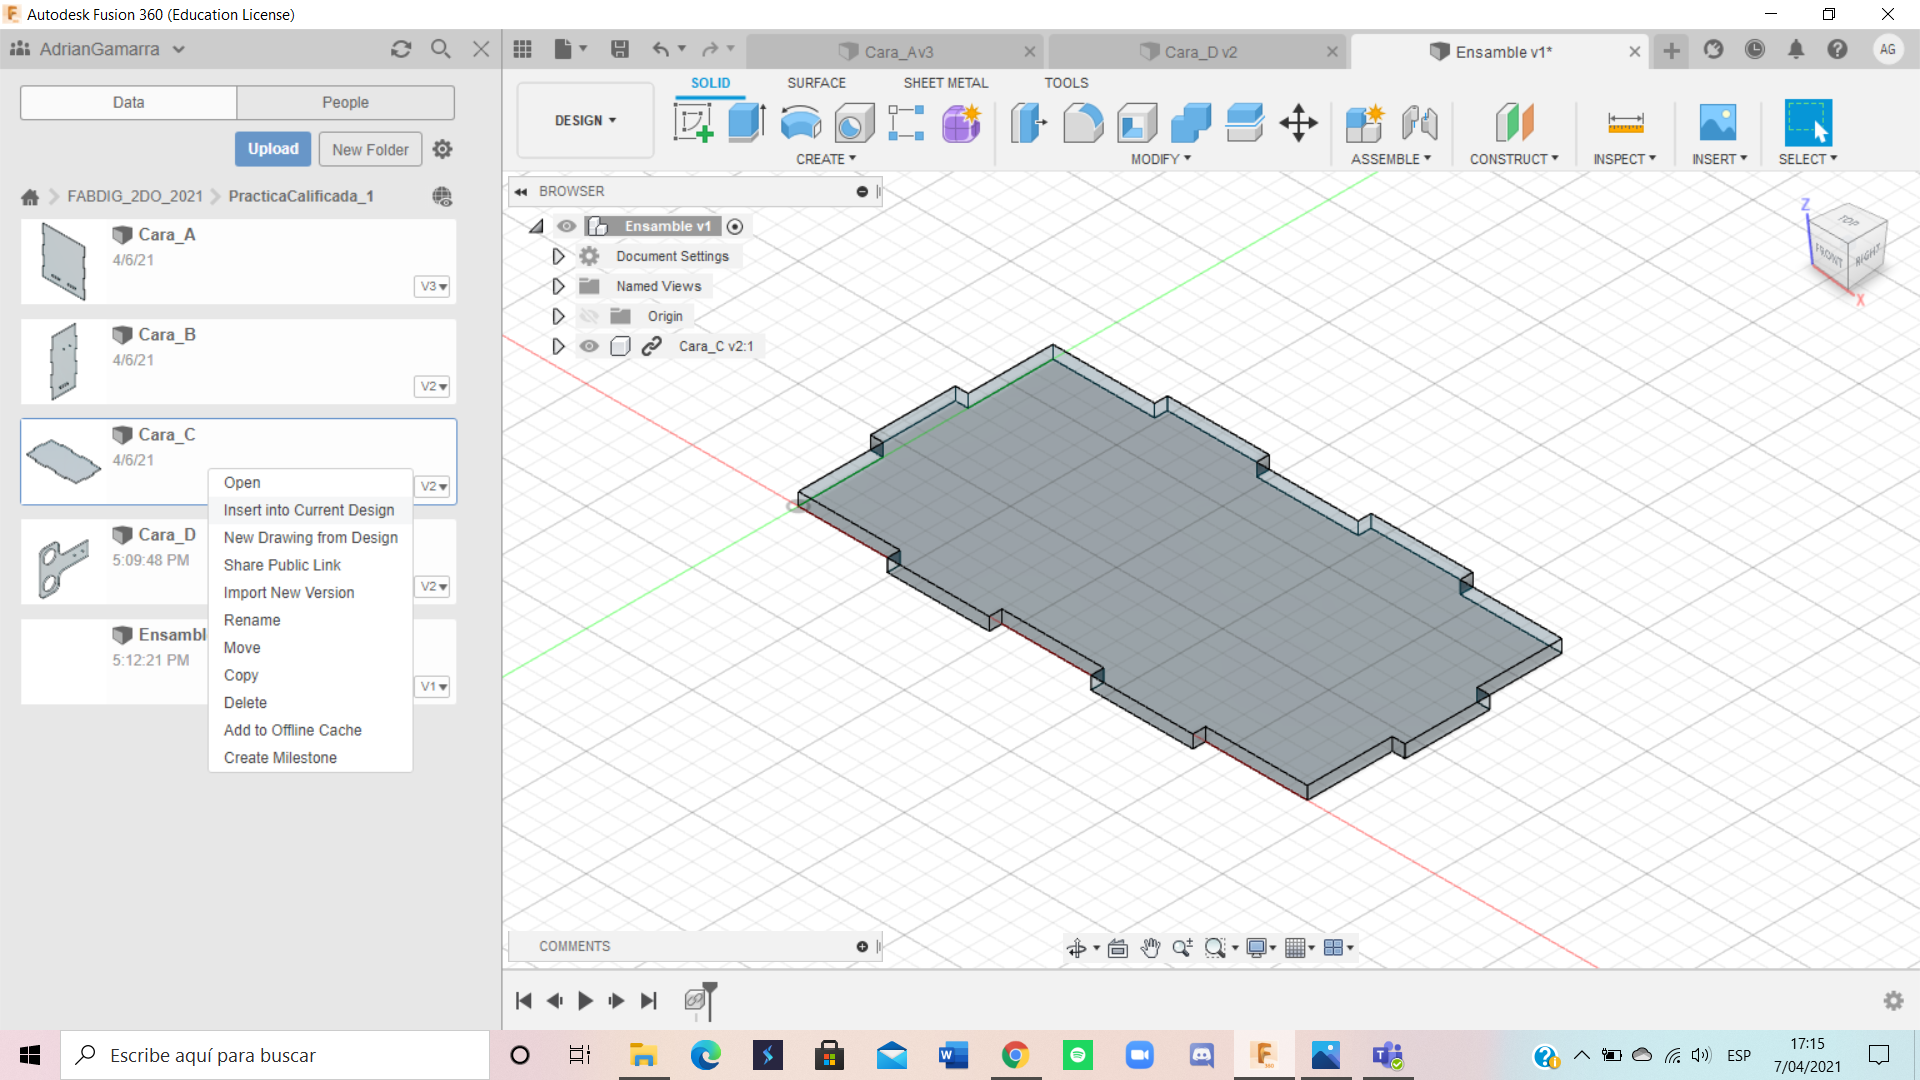
Task: Click the ViewCube to orient view
Action: tap(1846, 247)
